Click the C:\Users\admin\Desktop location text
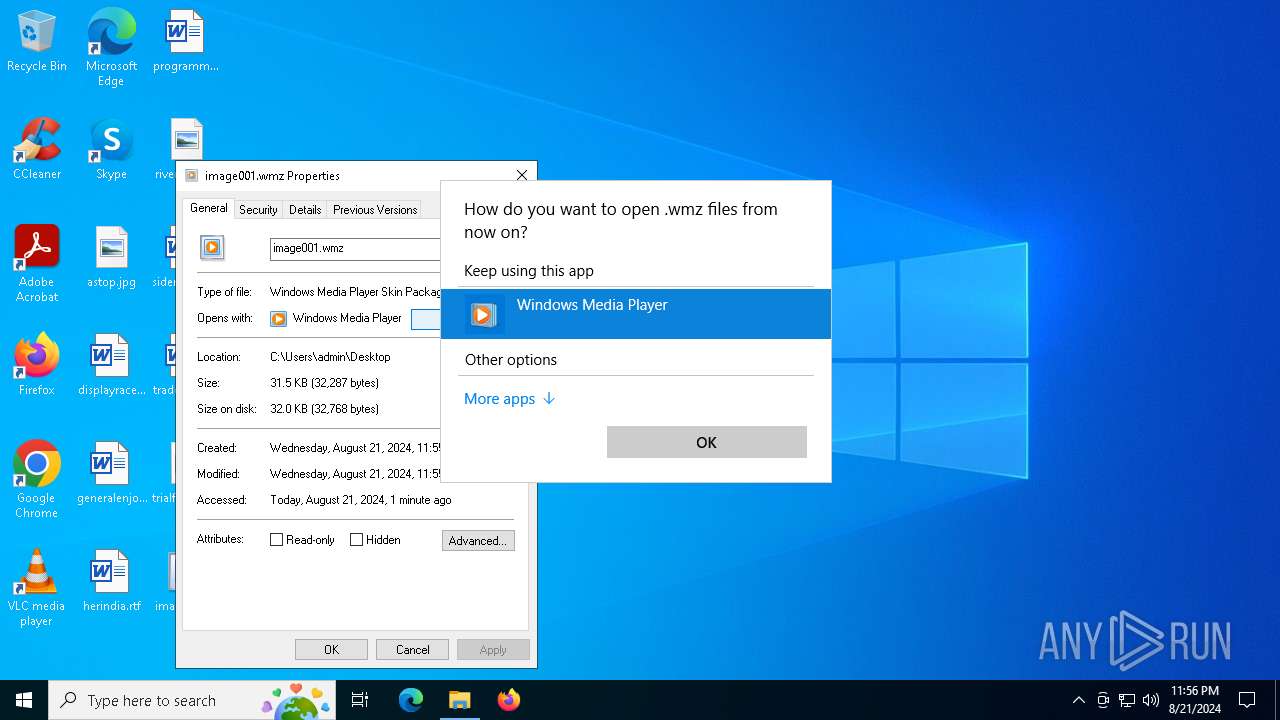The width and height of the screenshot is (1280, 720). point(330,357)
